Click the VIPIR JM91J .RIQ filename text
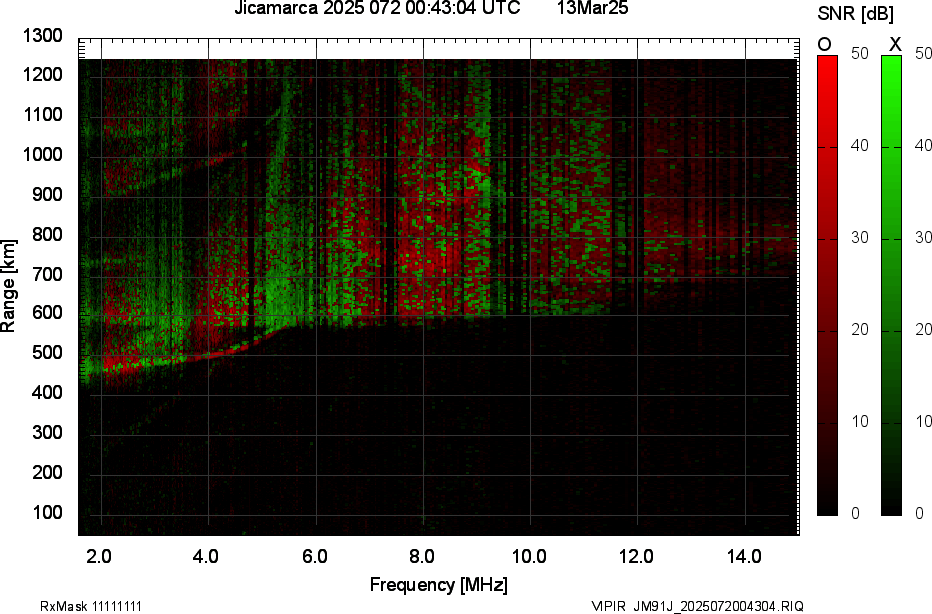Image resolution: width=932 pixels, height=614 pixels. pos(697,606)
